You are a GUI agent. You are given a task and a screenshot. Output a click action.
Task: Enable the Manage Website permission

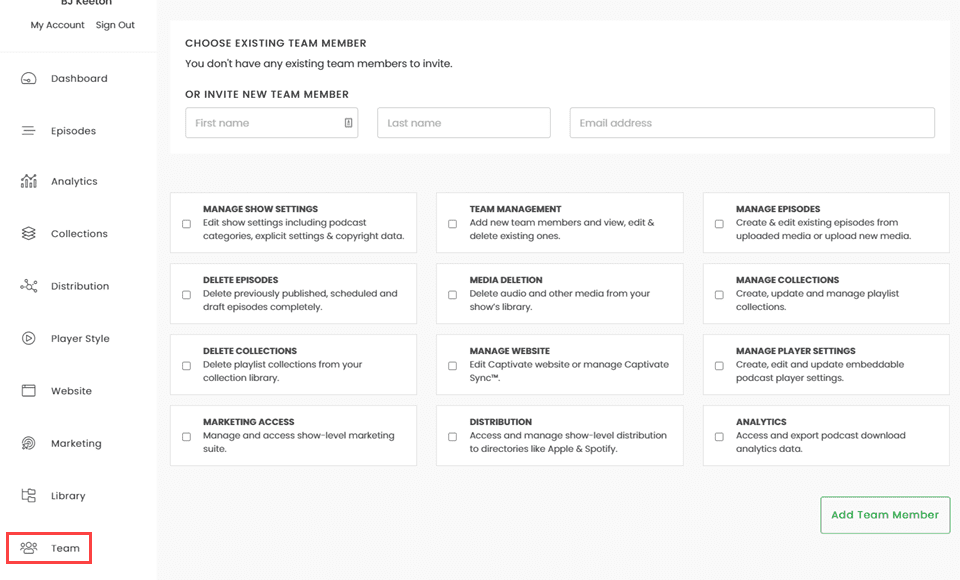452,364
